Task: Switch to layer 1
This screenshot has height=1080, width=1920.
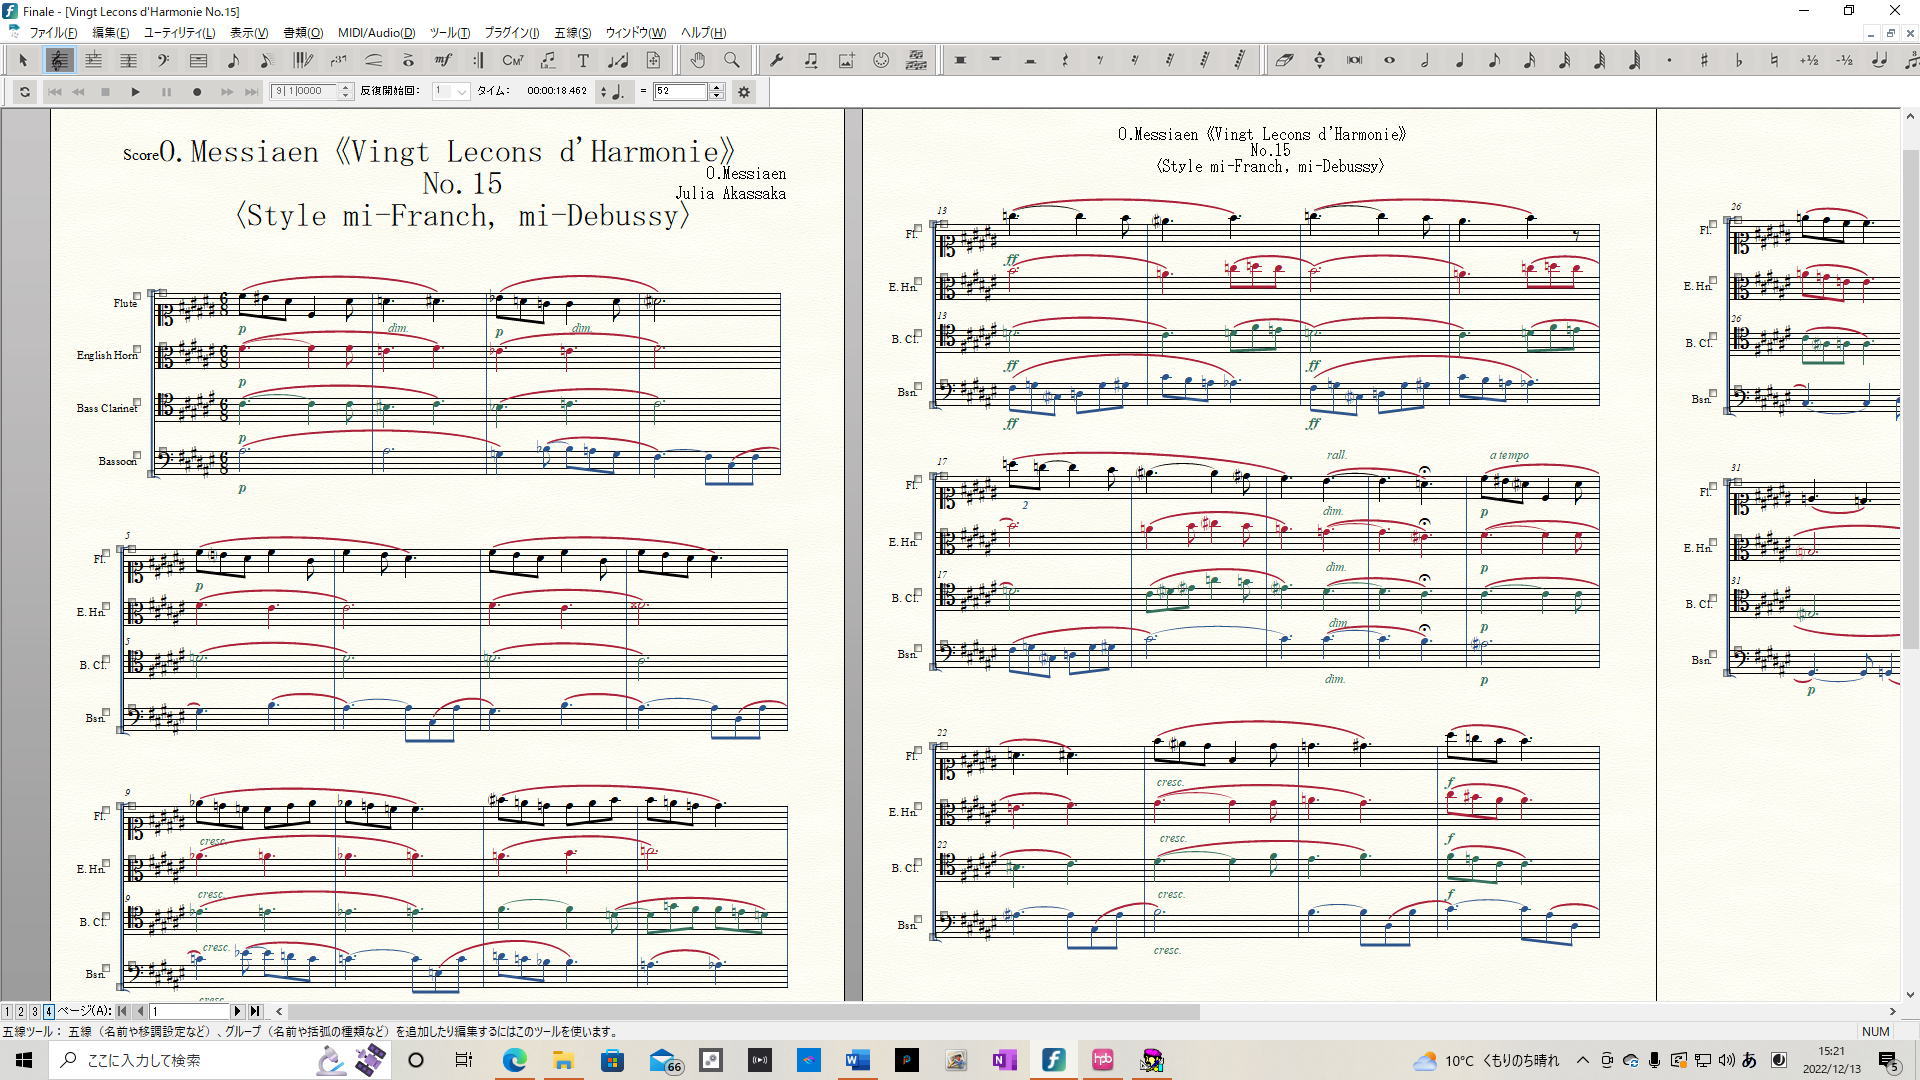Action: [x=7, y=1011]
